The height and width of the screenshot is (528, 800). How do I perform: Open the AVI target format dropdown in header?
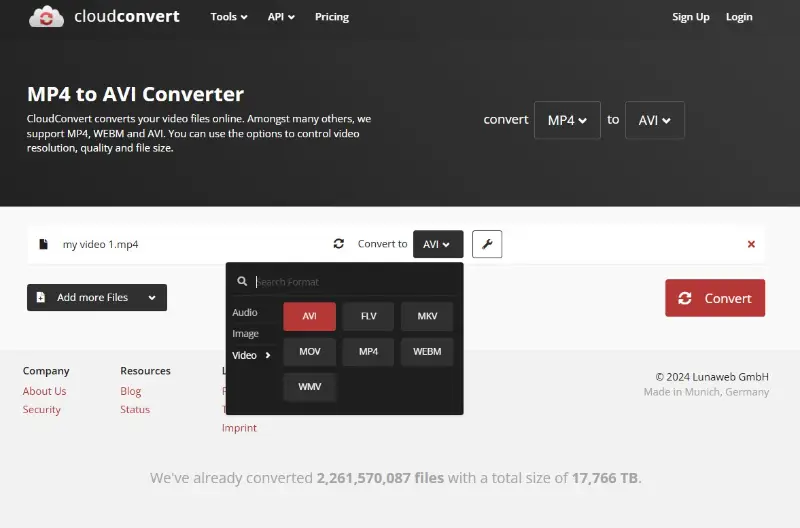coord(654,120)
